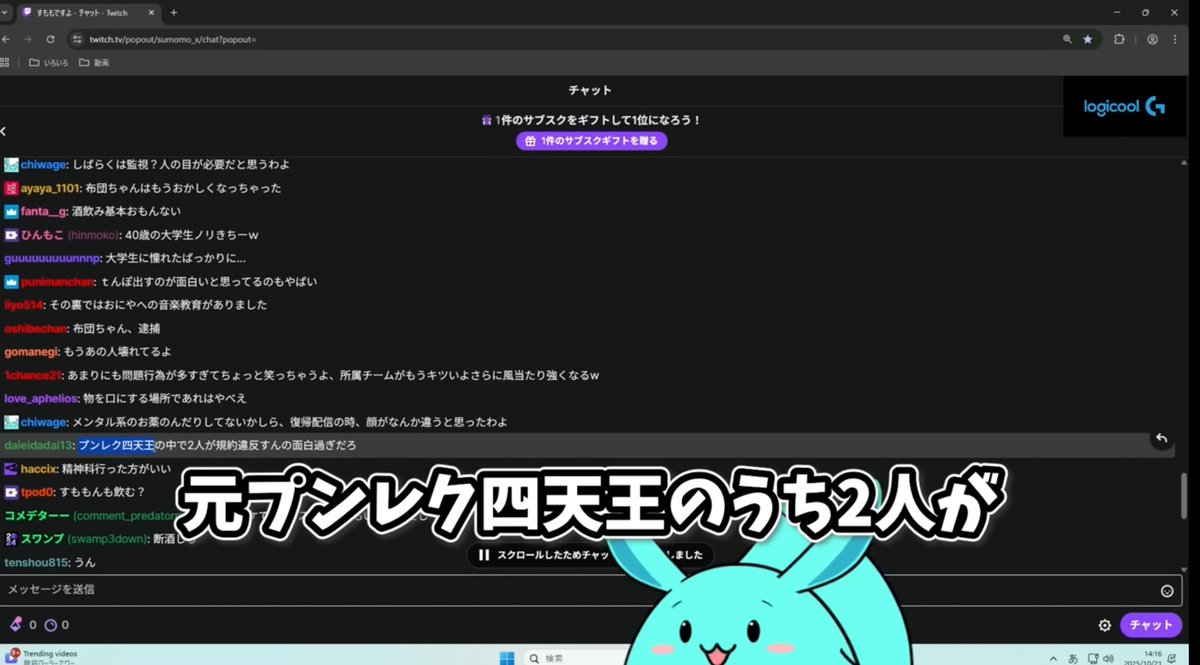Open username gomanegi

point(31,352)
